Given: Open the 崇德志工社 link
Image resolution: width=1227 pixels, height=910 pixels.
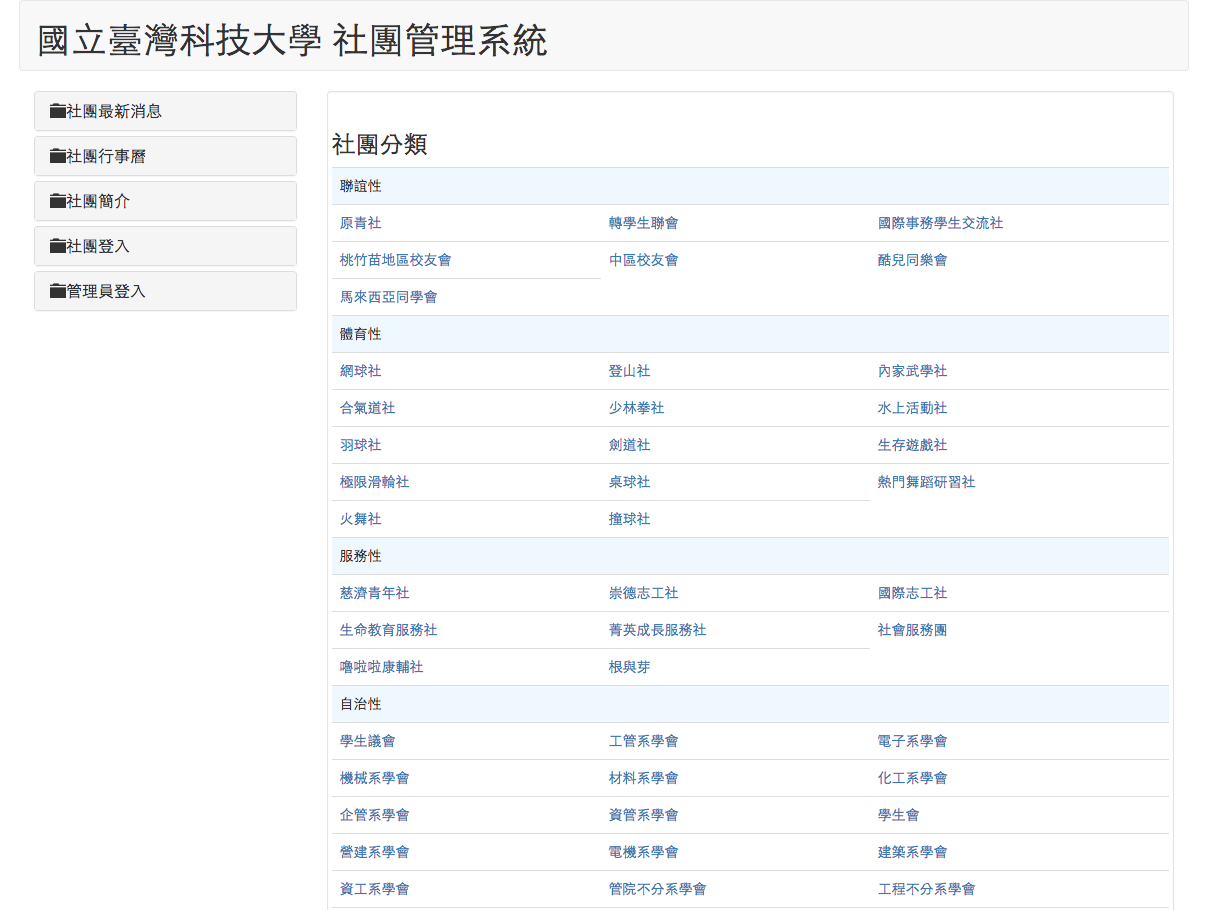Looking at the screenshot, I should tap(643, 593).
